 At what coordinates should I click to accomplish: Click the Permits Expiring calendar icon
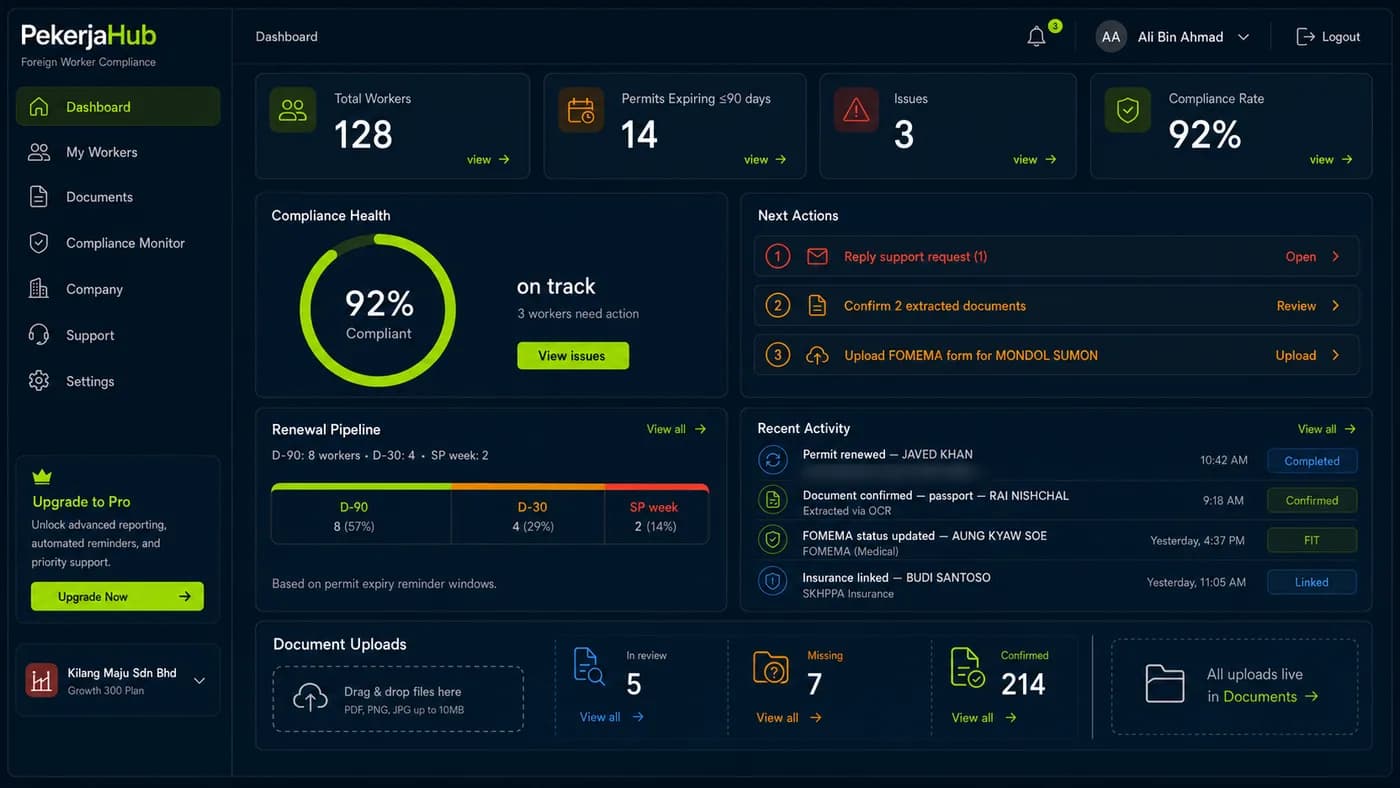[580, 110]
